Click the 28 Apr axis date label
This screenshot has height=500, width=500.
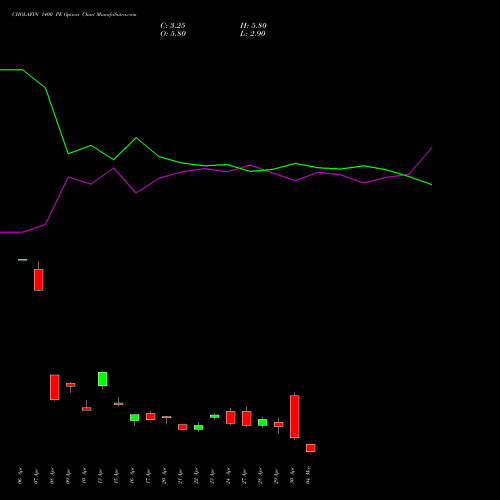(260, 476)
